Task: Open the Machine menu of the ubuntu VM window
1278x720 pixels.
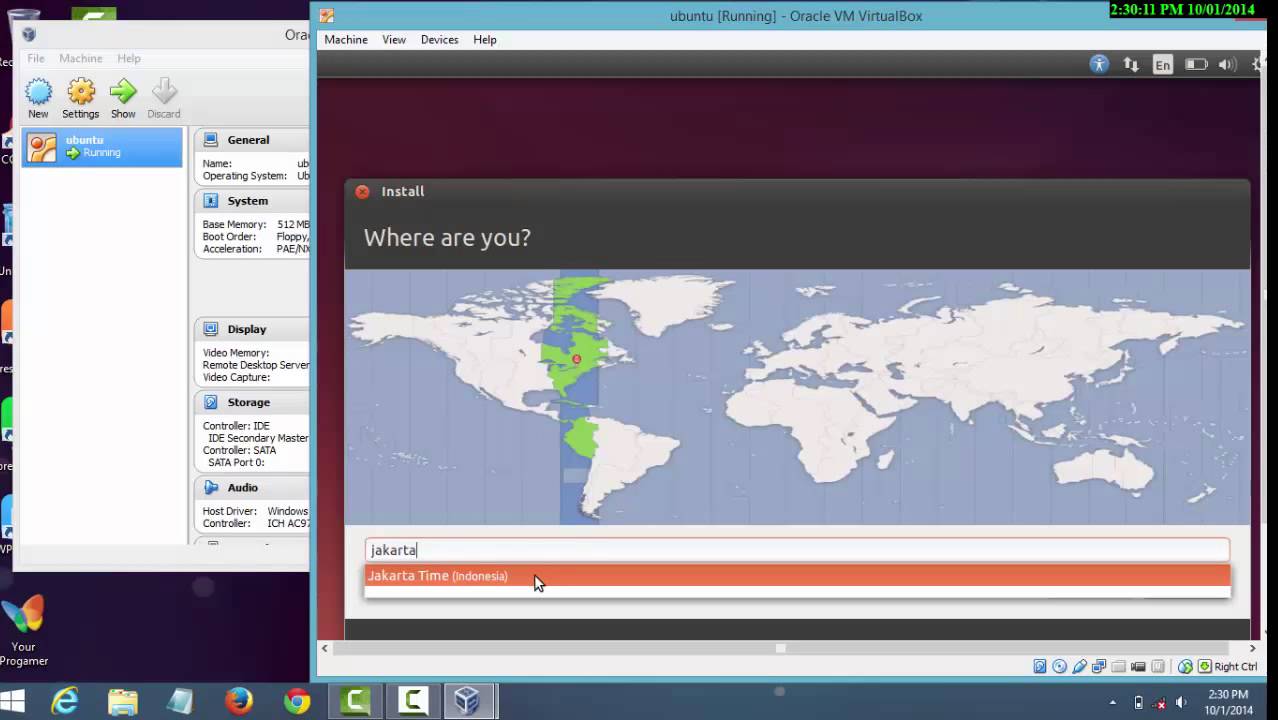Action: [x=346, y=40]
